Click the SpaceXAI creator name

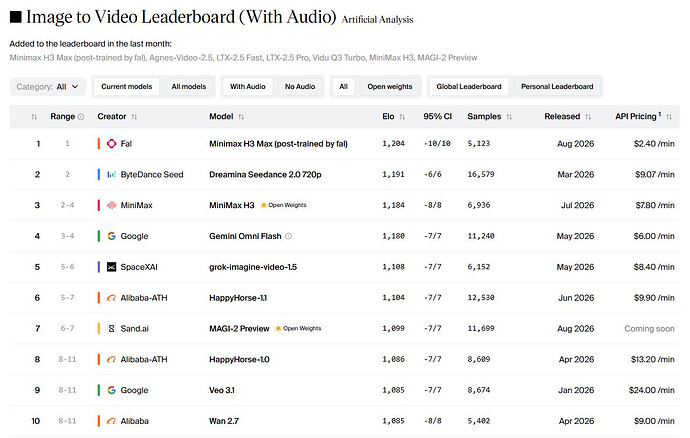click(139, 267)
